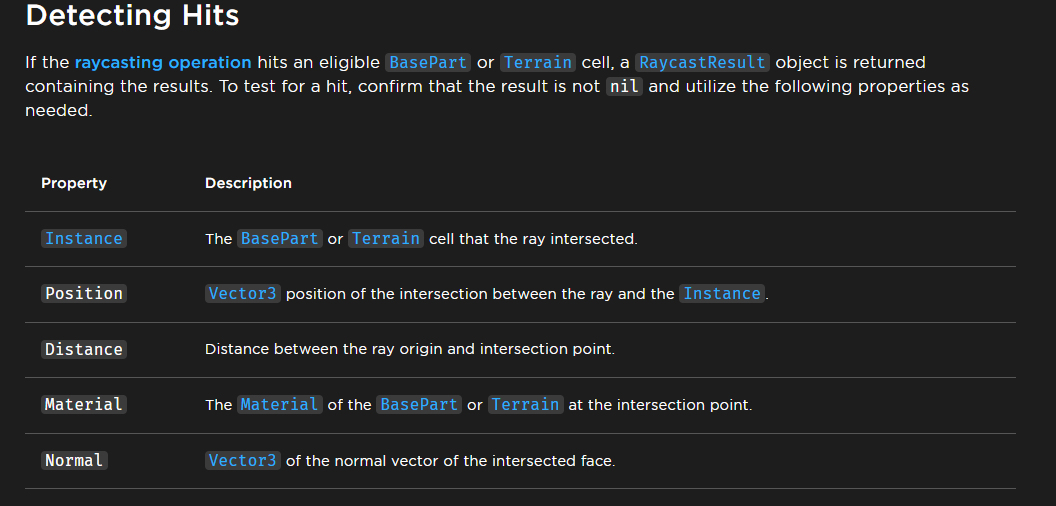
Task: Click the "Detecting Hits" section heading
Action: coord(132,16)
